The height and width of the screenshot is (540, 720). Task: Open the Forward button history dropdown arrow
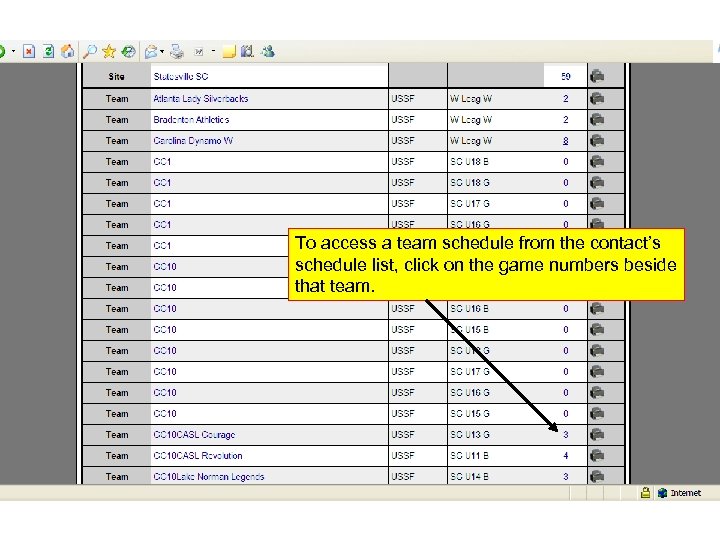coord(13,51)
